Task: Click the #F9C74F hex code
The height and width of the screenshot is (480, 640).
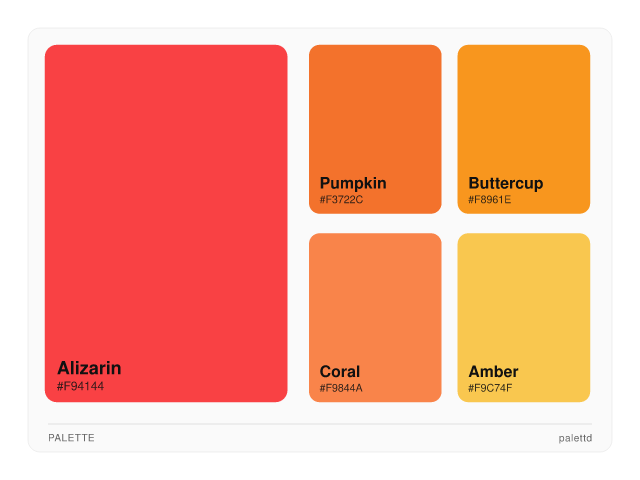Action: coord(490,388)
